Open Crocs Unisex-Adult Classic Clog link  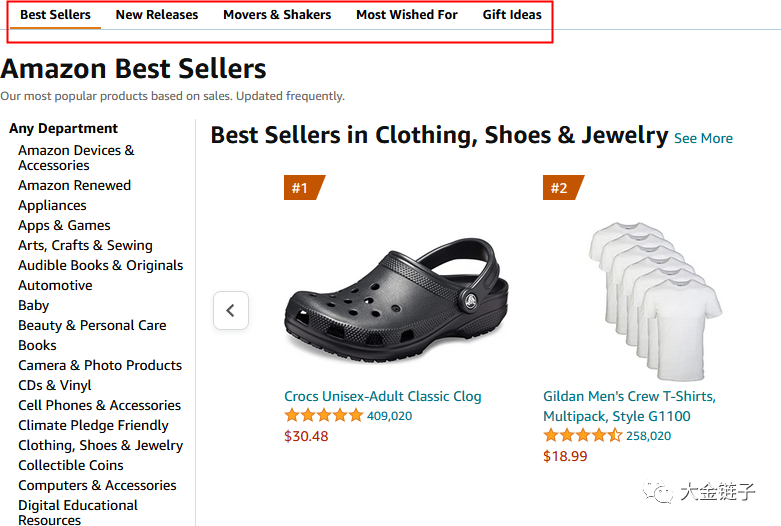(x=383, y=396)
